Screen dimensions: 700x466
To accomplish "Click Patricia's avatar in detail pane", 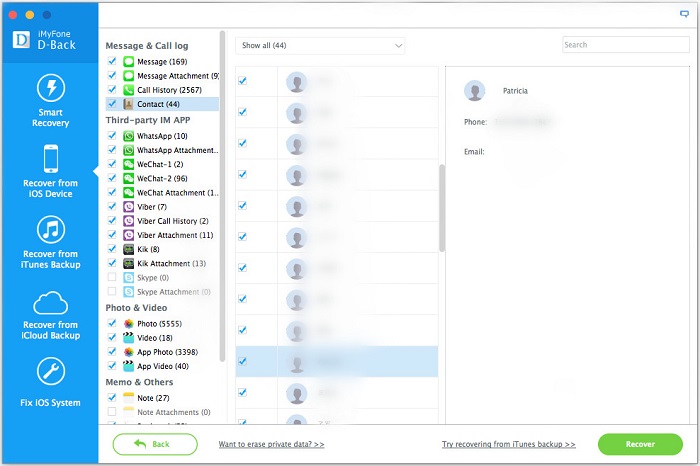I will click(475, 91).
